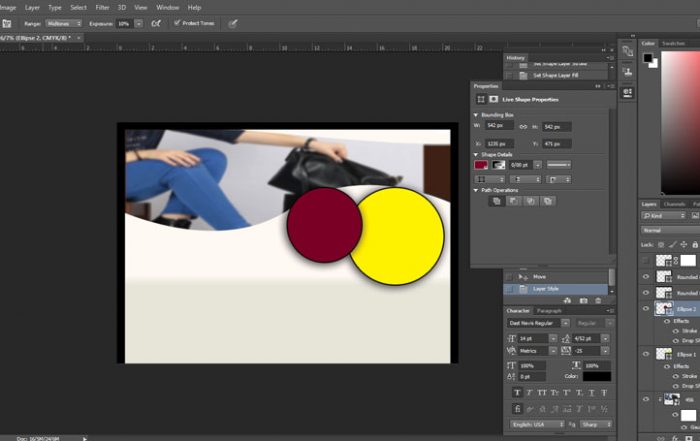Image resolution: width=700 pixels, height=441 pixels.
Task: Collapse the Shape Details section
Action: click(x=476, y=155)
